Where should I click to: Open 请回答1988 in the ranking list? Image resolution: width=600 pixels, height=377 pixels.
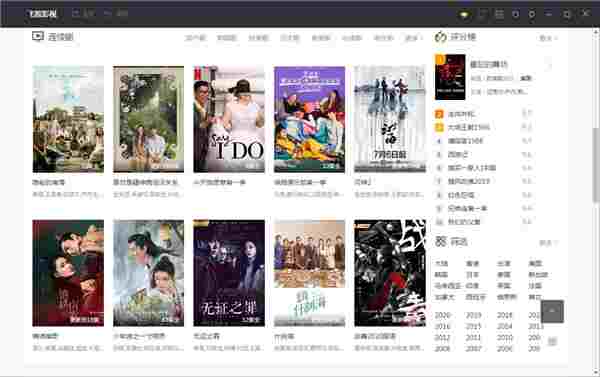pos(465,141)
